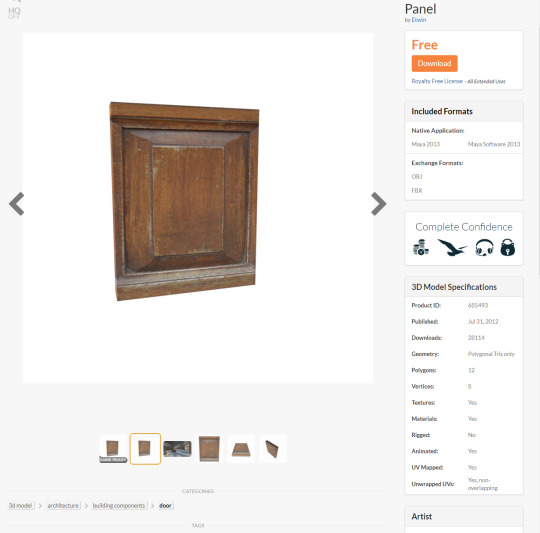Click the bird icon under Complete Confidence
The image size is (540, 533).
pyautogui.click(x=452, y=247)
